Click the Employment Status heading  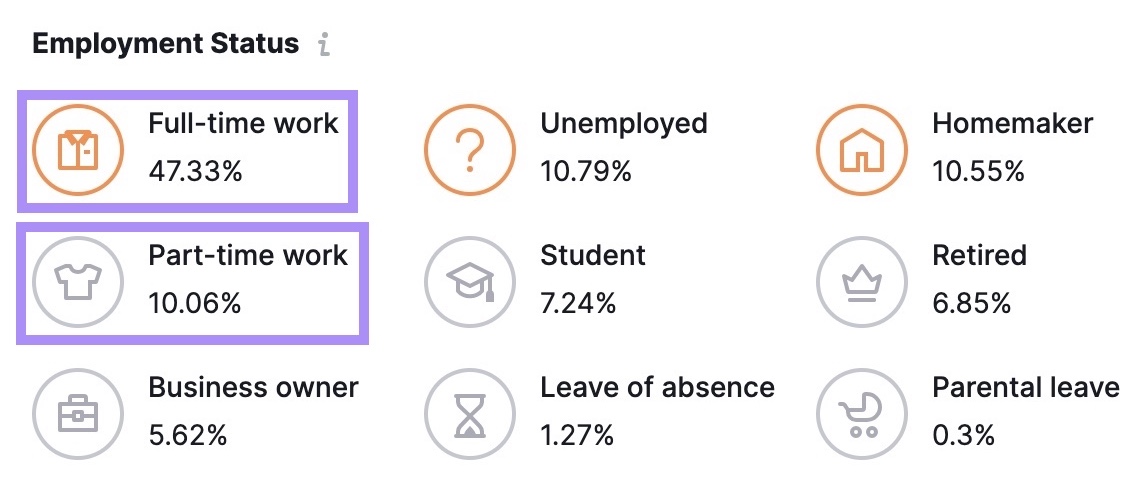tap(165, 44)
